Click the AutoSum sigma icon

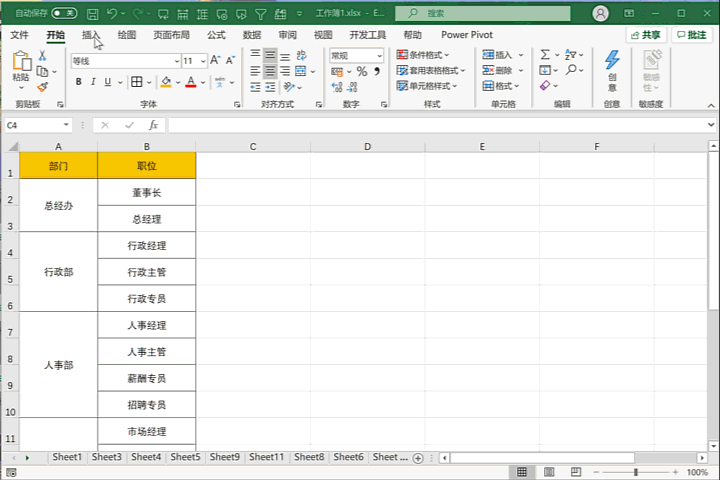pos(545,55)
